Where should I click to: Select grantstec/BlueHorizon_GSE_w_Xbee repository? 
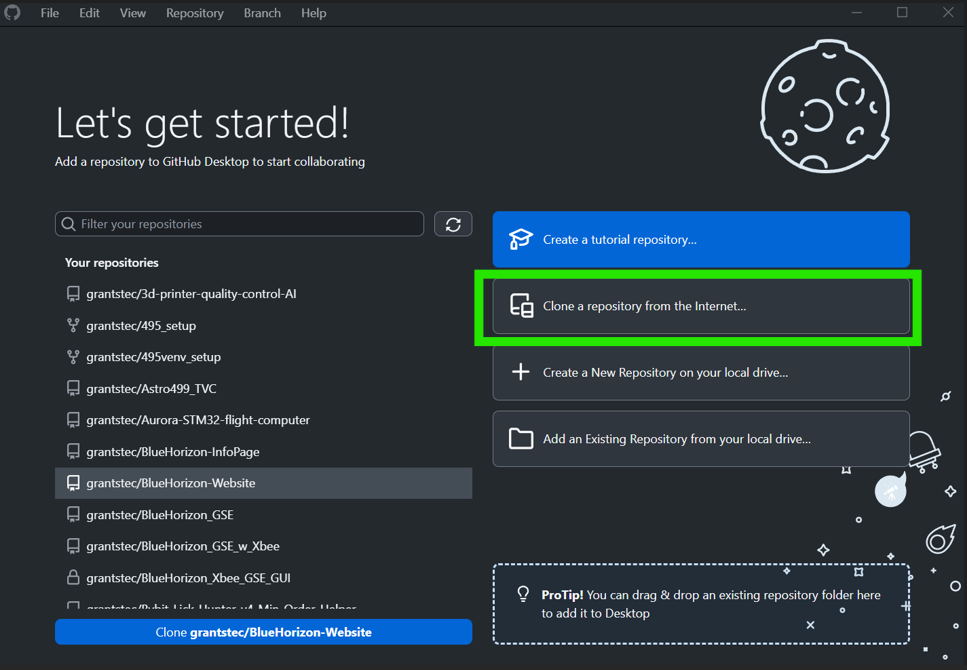point(263,546)
